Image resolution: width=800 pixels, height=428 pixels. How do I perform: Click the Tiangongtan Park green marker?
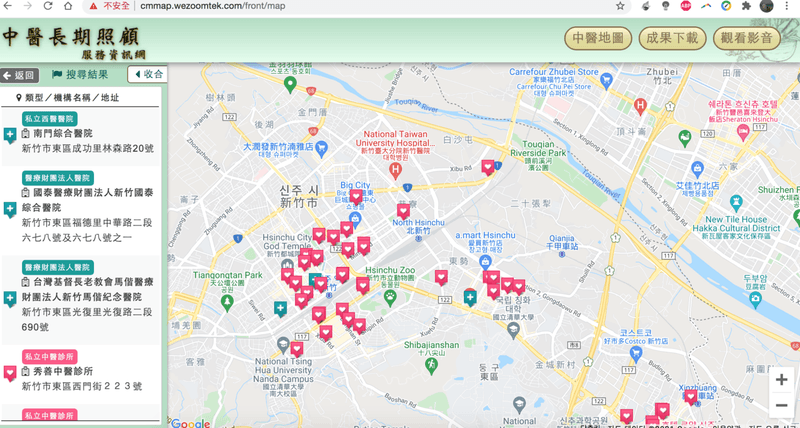click(x=227, y=304)
